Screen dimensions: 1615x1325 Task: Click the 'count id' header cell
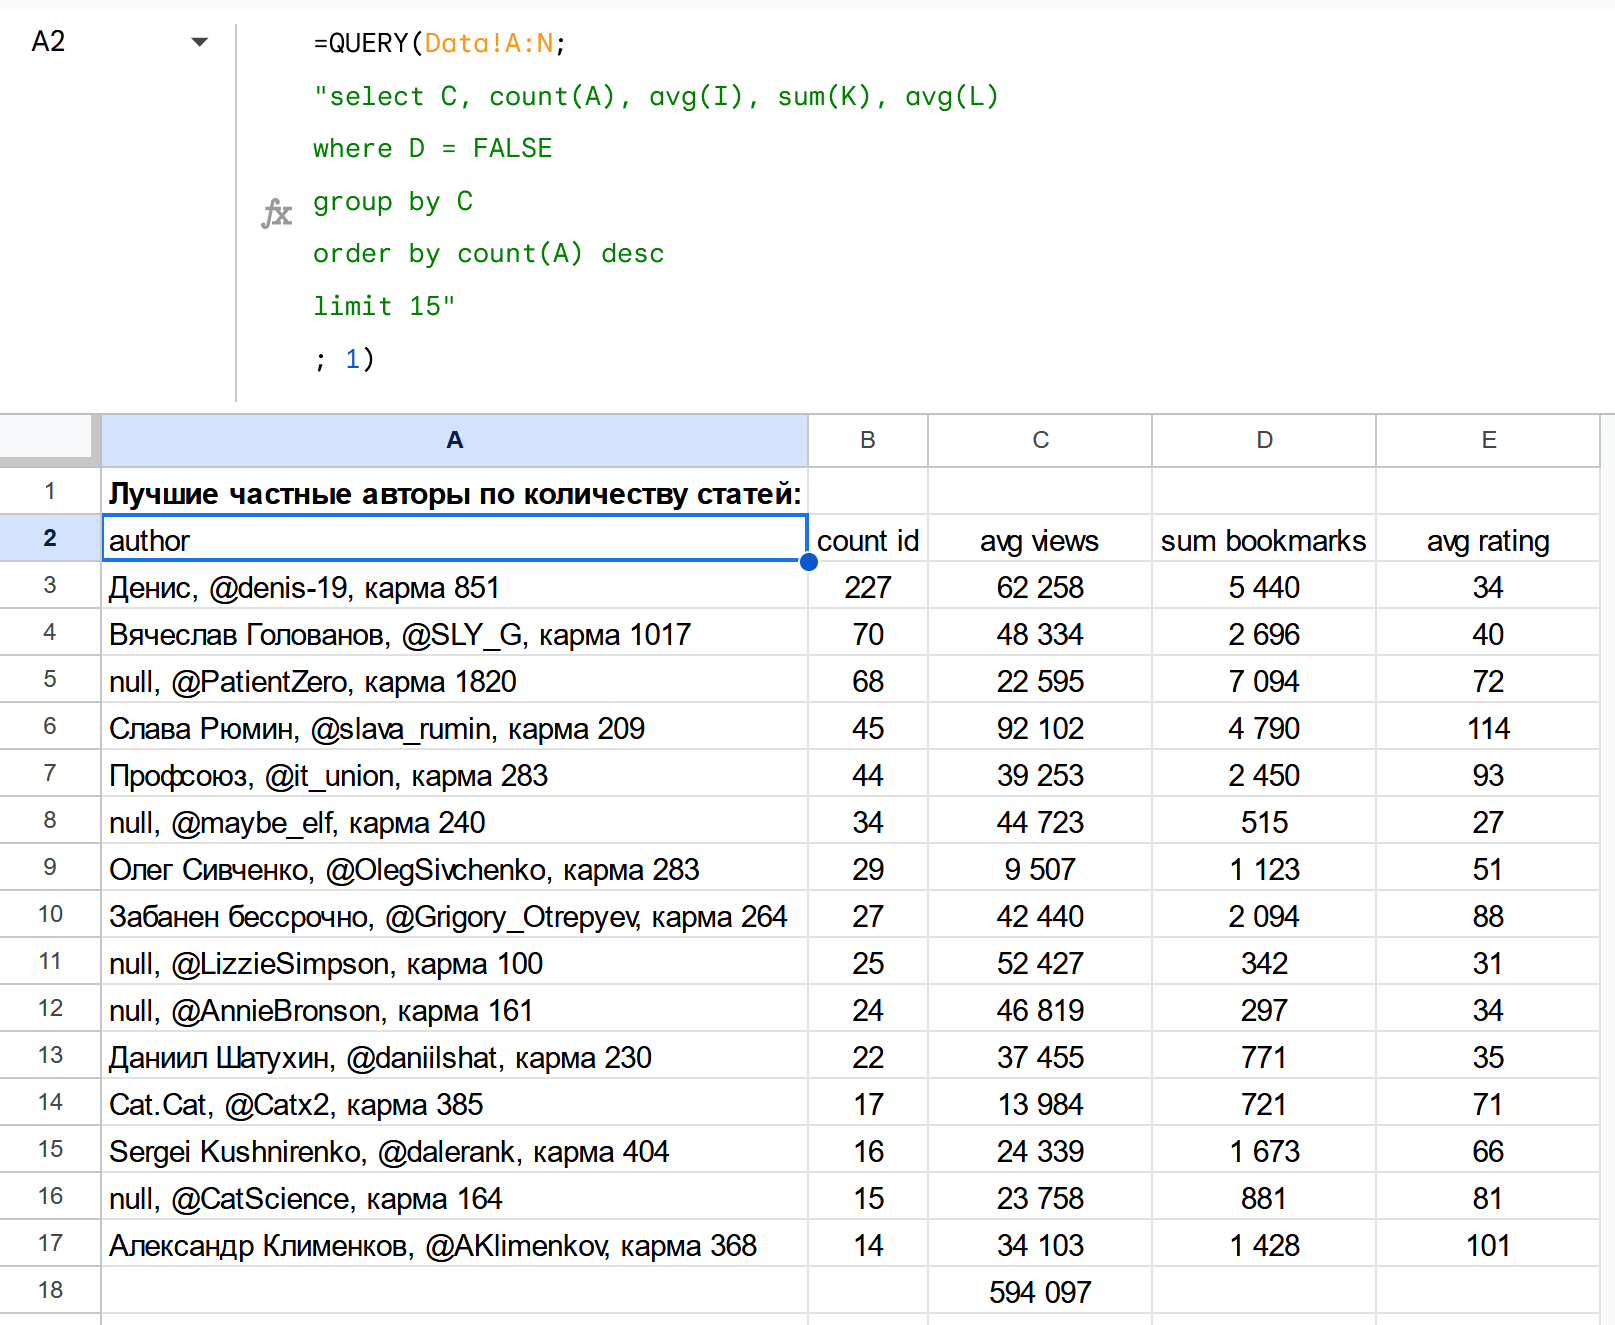[x=867, y=541]
